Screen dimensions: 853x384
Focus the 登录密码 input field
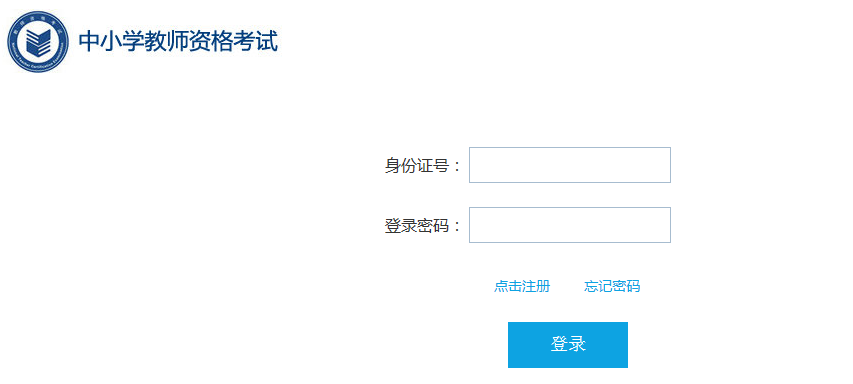point(570,225)
